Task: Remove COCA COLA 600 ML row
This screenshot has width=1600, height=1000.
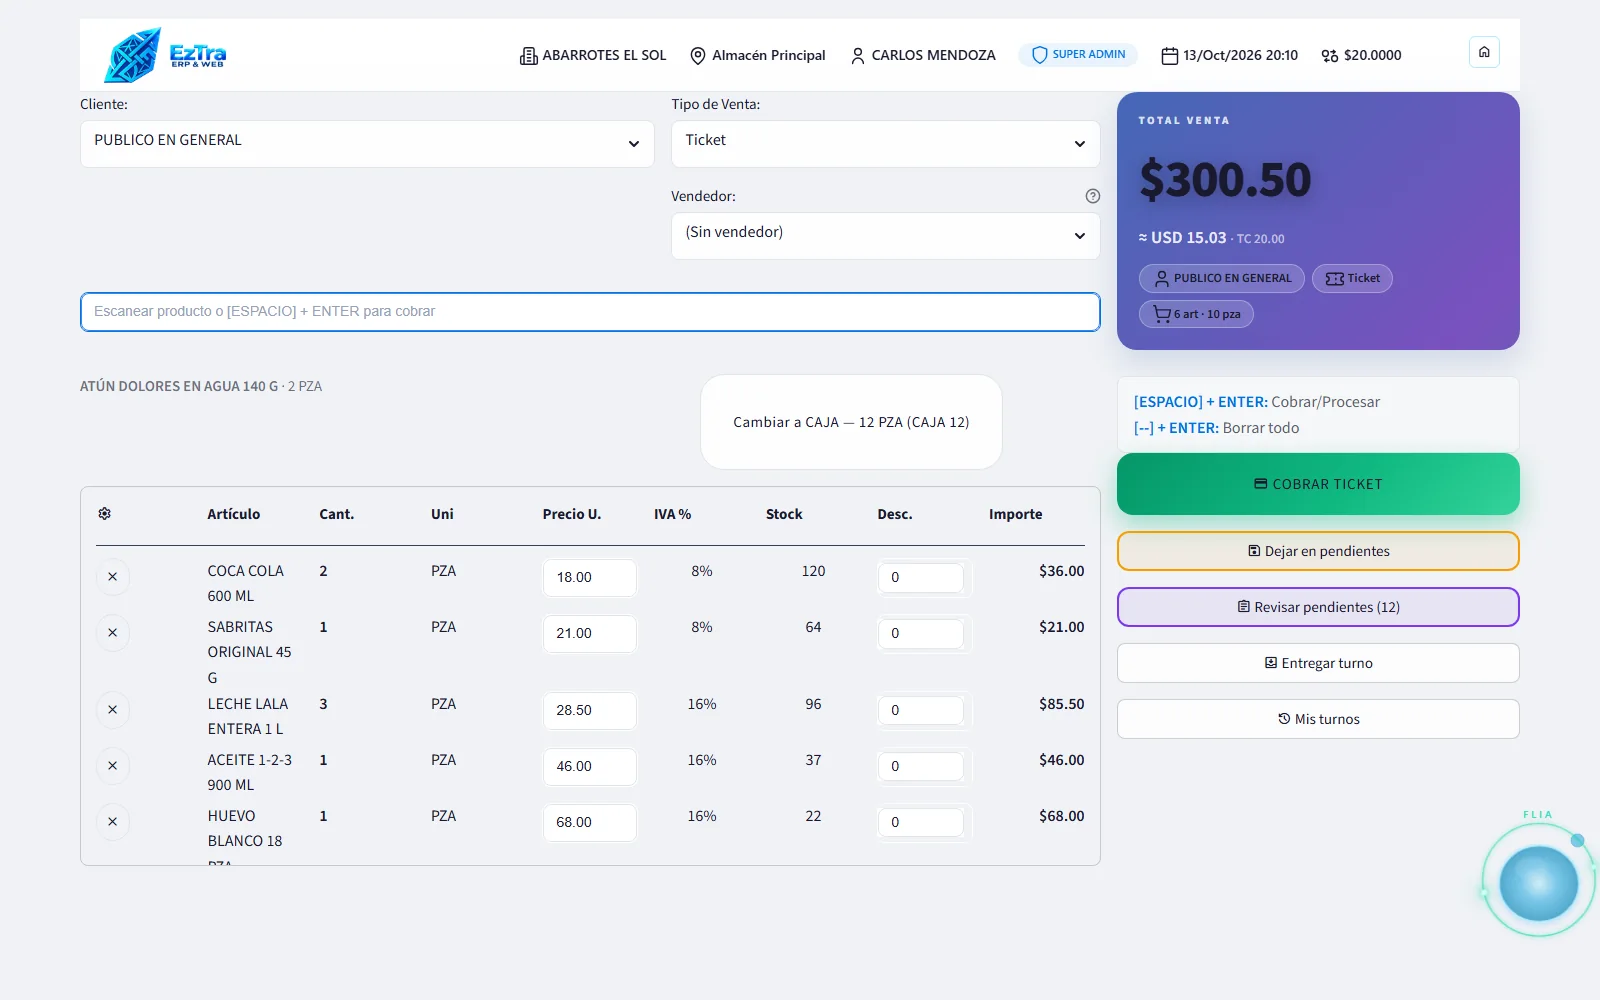Action: point(113,577)
